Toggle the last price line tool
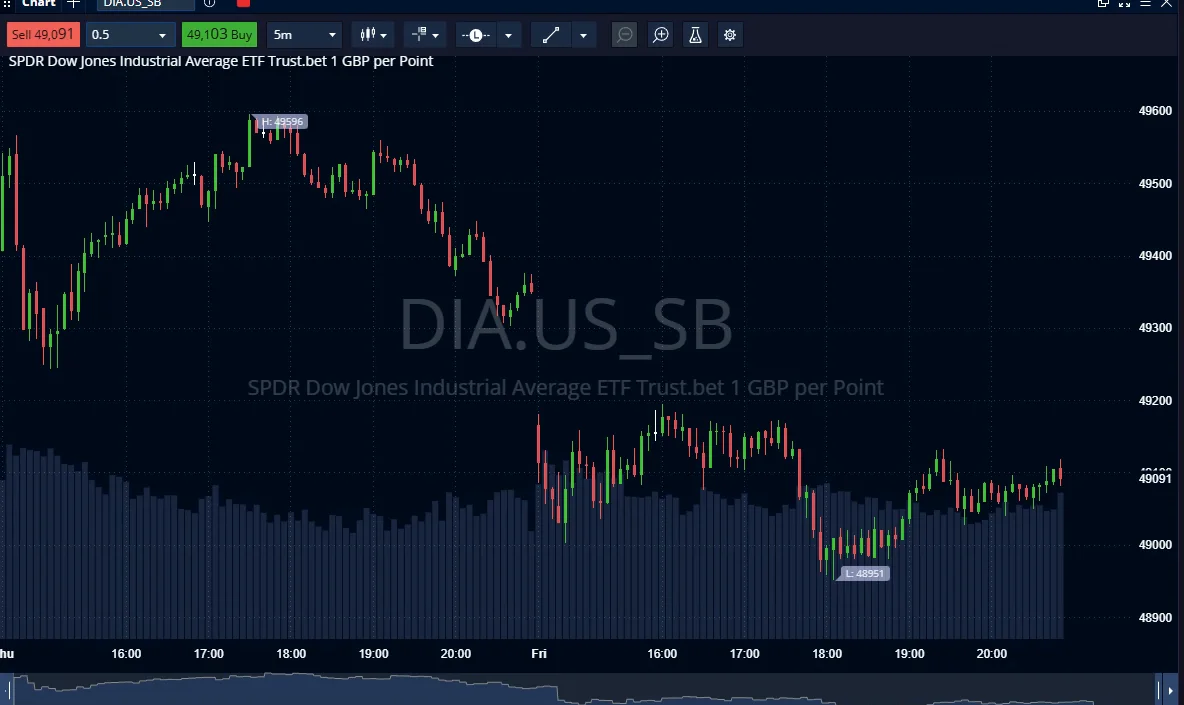 coord(476,35)
